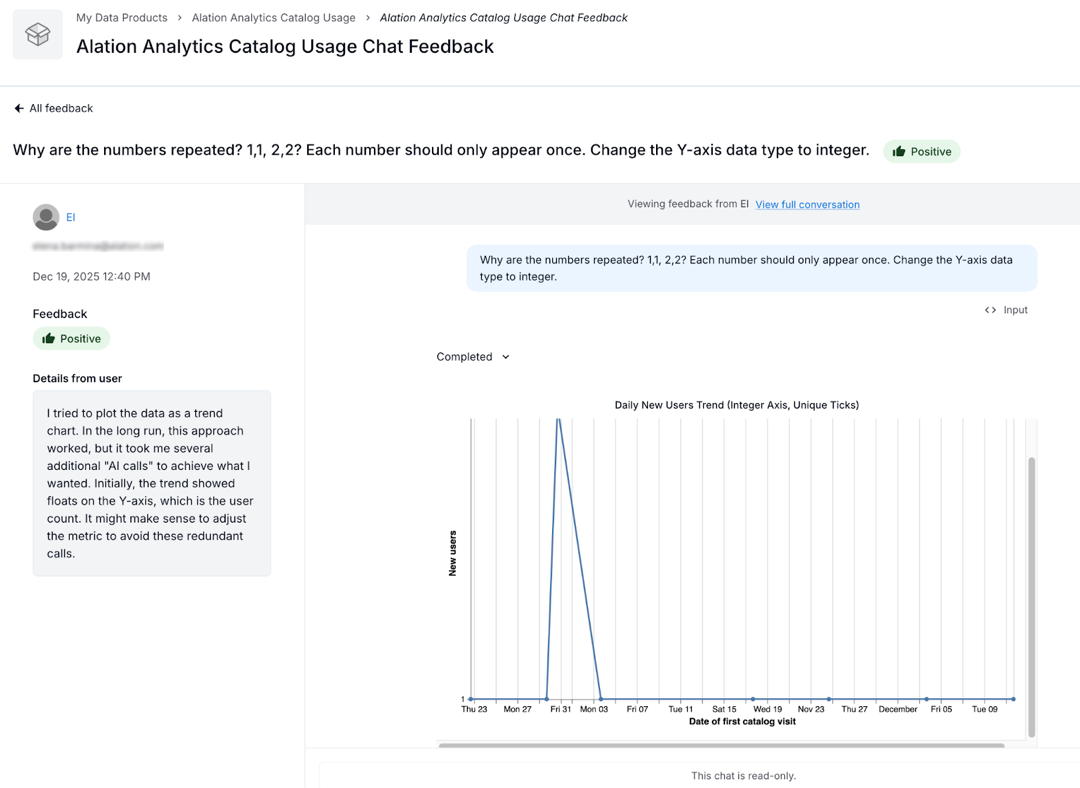Open the View full conversation link

click(807, 204)
